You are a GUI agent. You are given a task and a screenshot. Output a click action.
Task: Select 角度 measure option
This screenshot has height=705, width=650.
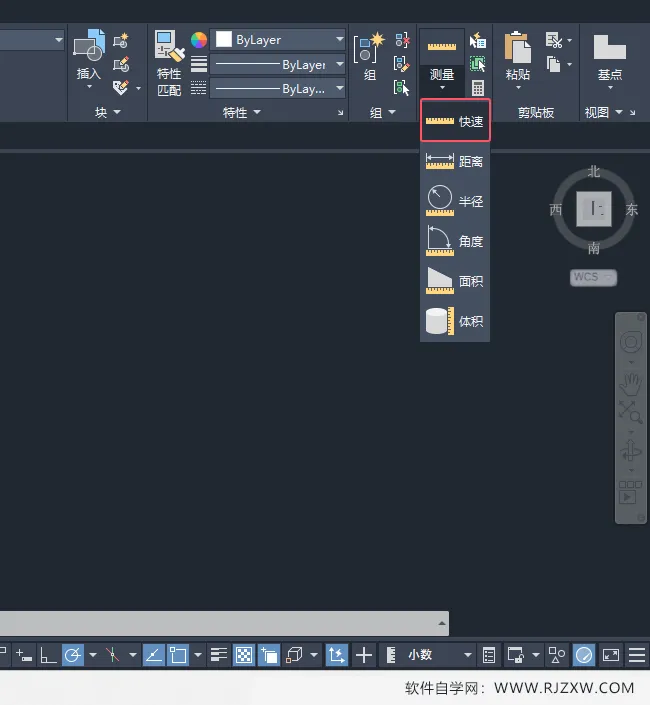tap(455, 241)
